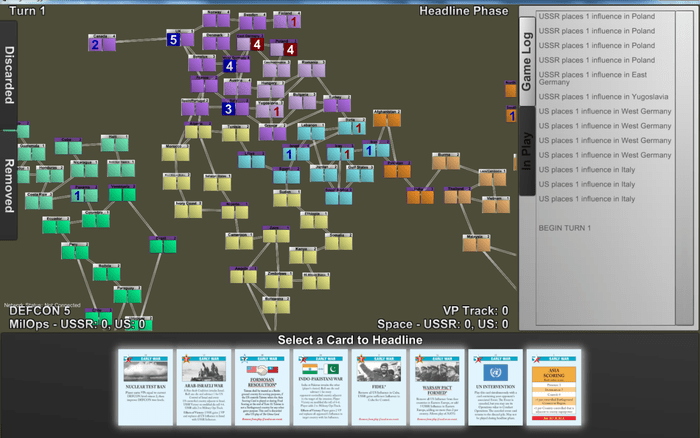Viewport: 700px width, 438px height.
Task: Click the US influence 2 box in Canada
Action: [x=95, y=45]
